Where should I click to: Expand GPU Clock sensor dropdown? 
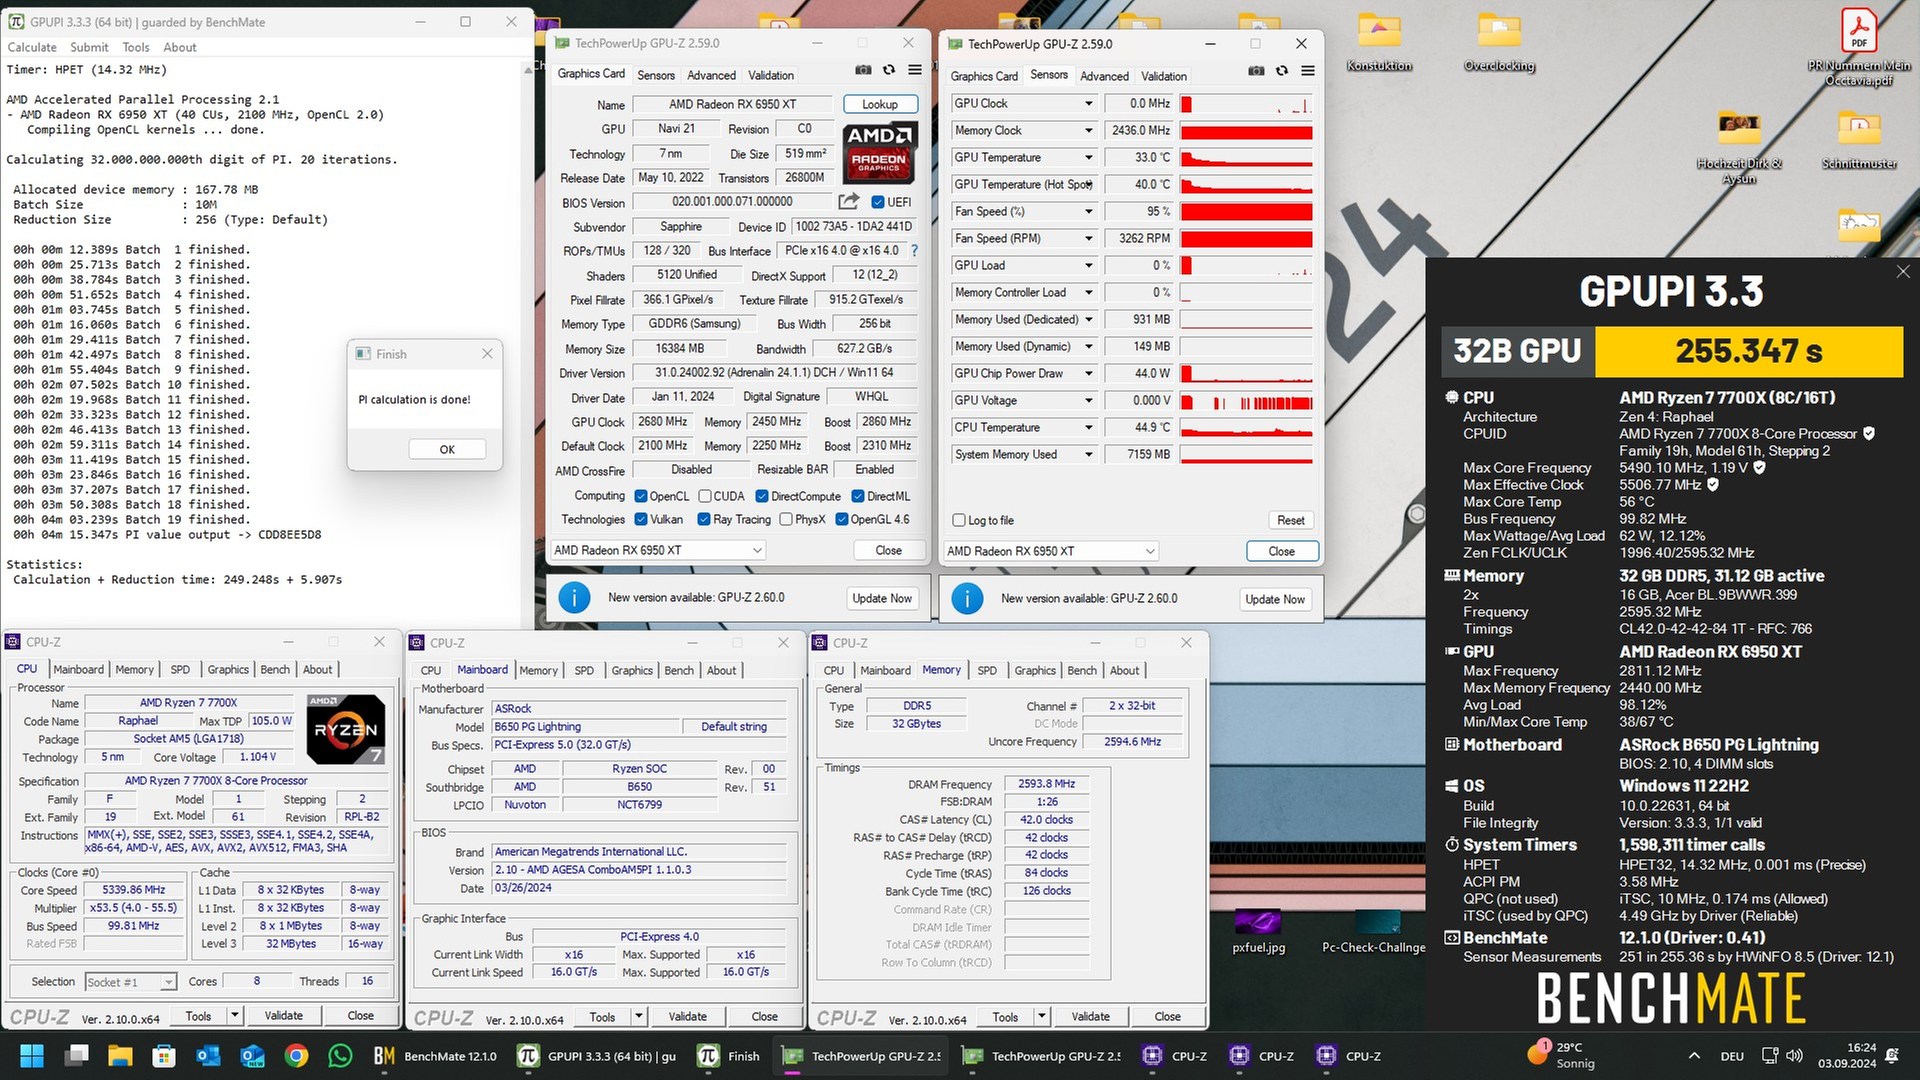pos(1089,104)
